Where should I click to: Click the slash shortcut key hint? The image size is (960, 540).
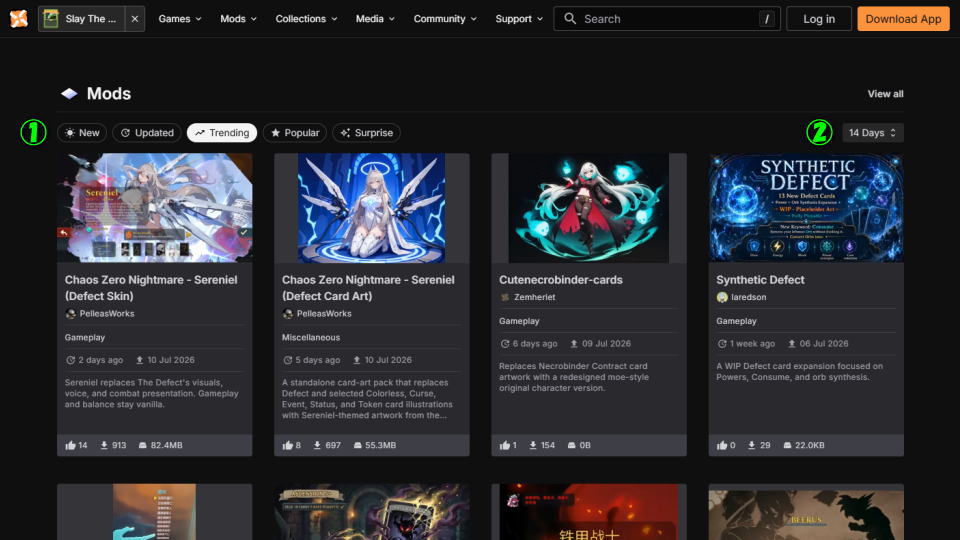(x=767, y=19)
